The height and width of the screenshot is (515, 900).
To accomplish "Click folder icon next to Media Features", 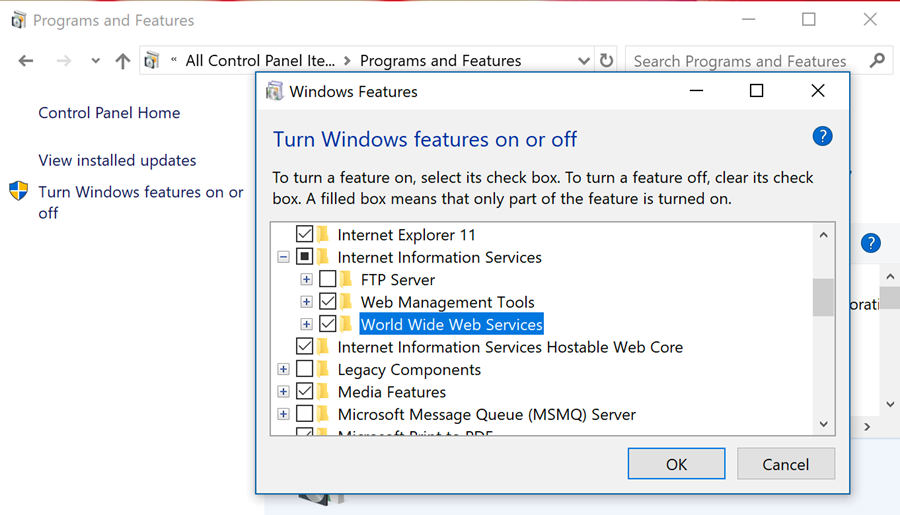I will [x=323, y=391].
